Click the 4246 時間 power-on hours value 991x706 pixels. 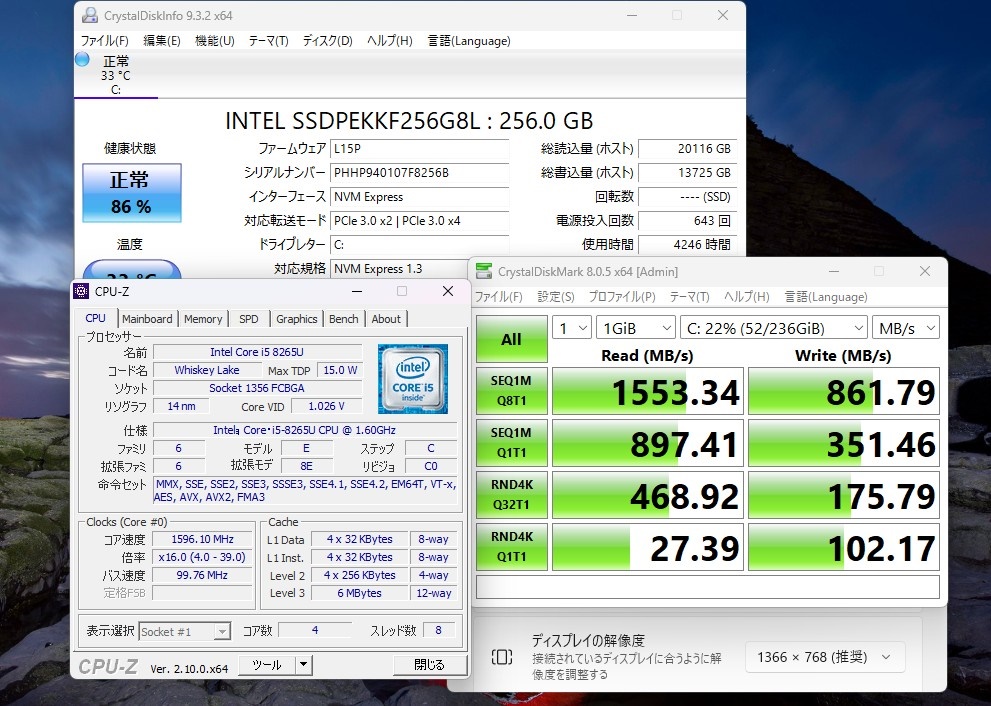point(687,245)
